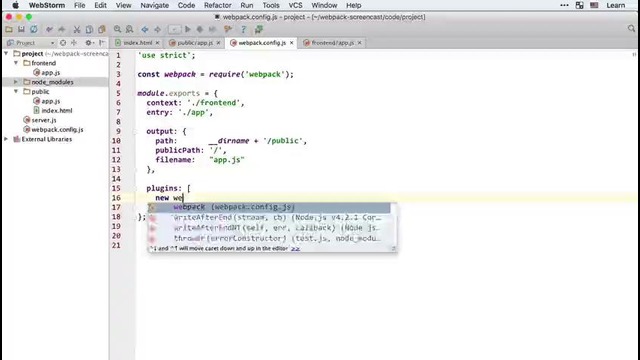Click the Save All toolbar icon
This screenshot has height=360, width=640.
21,29
